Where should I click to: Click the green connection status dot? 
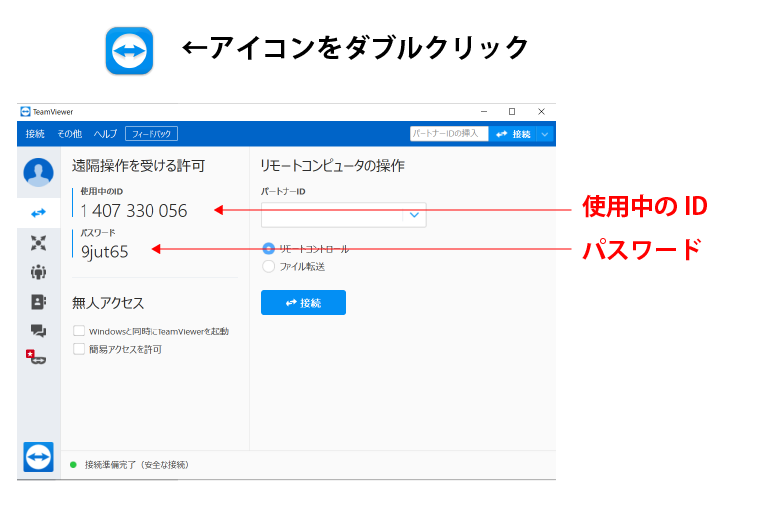(x=73, y=465)
